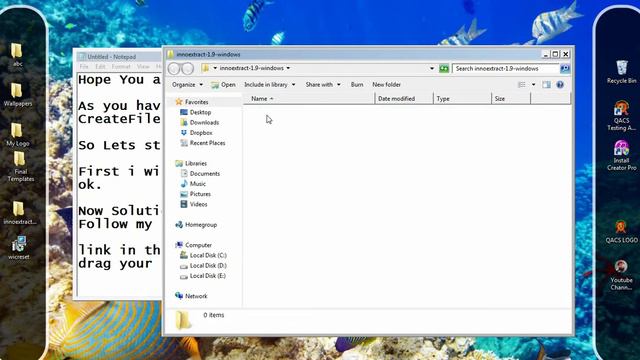Open Notepad File menu

coord(84,66)
